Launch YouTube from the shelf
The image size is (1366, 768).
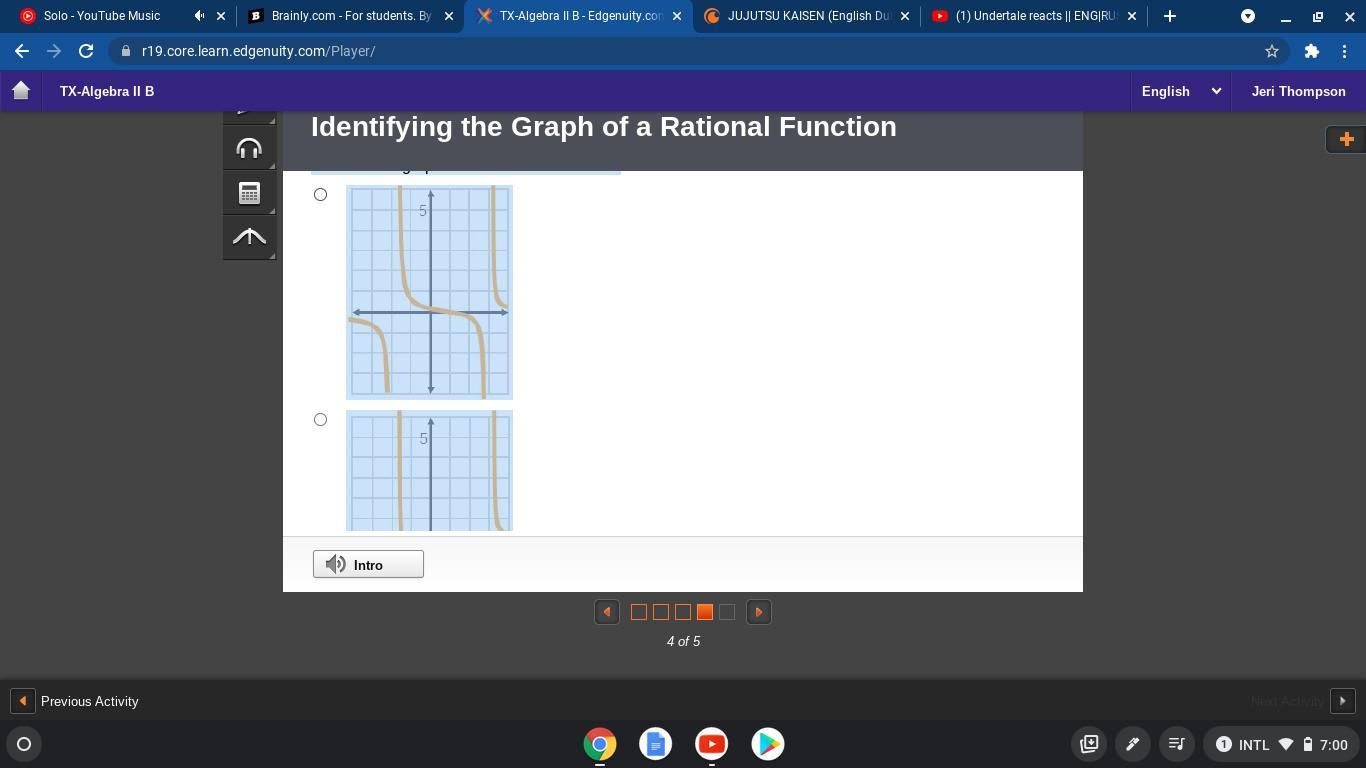point(712,744)
